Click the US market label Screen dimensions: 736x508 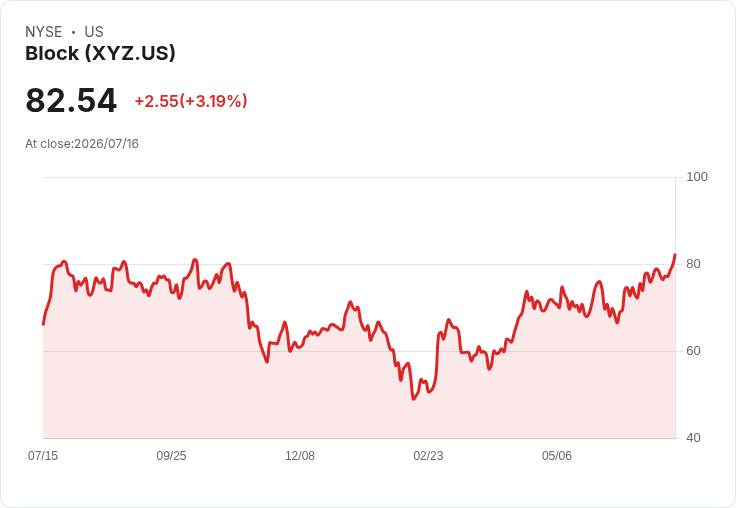pyautogui.click(x=94, y=32)
